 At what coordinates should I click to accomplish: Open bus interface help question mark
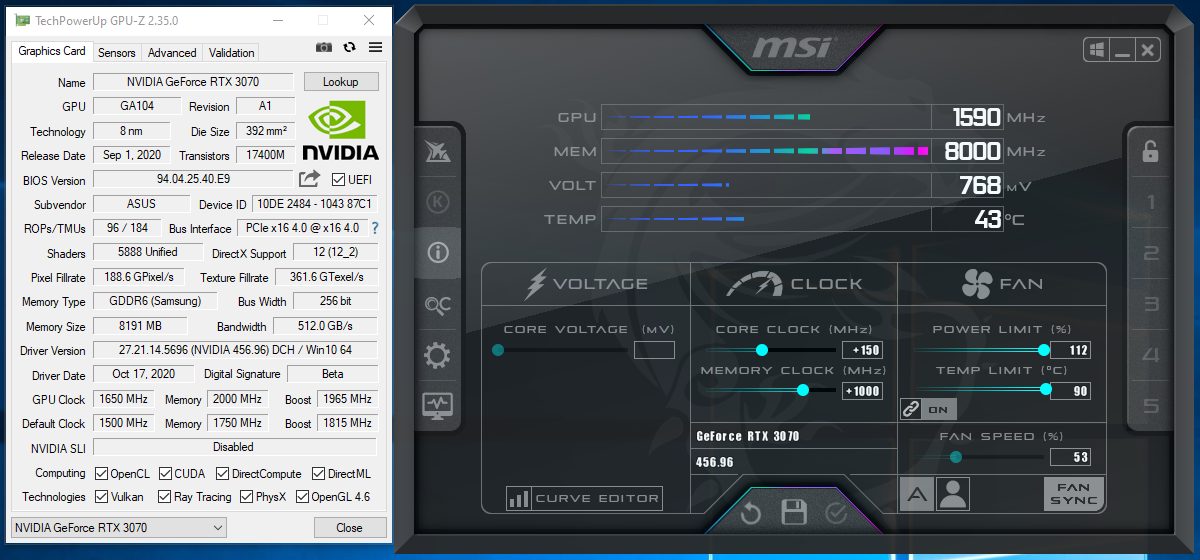coord(376,228)
